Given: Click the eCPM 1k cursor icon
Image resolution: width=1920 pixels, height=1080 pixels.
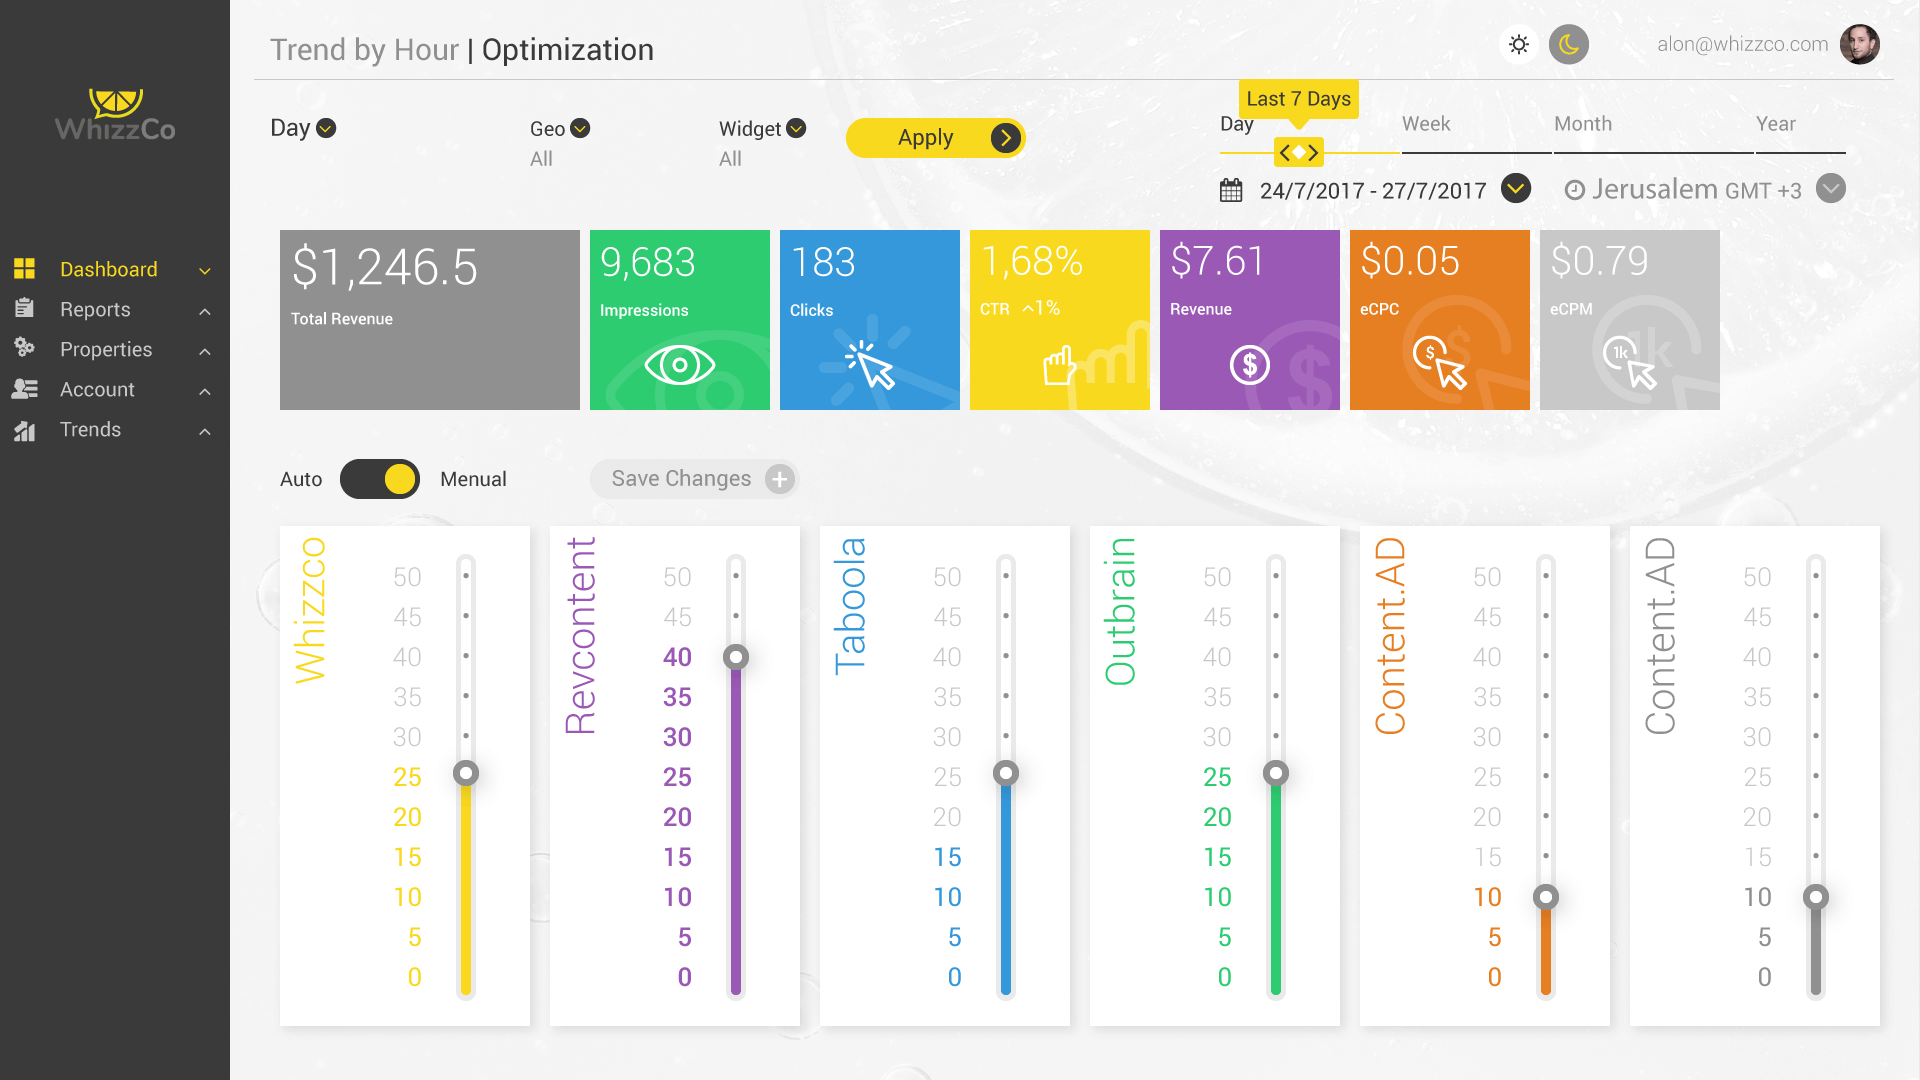Looking at the screenshot, I should tap(1629, 362).
